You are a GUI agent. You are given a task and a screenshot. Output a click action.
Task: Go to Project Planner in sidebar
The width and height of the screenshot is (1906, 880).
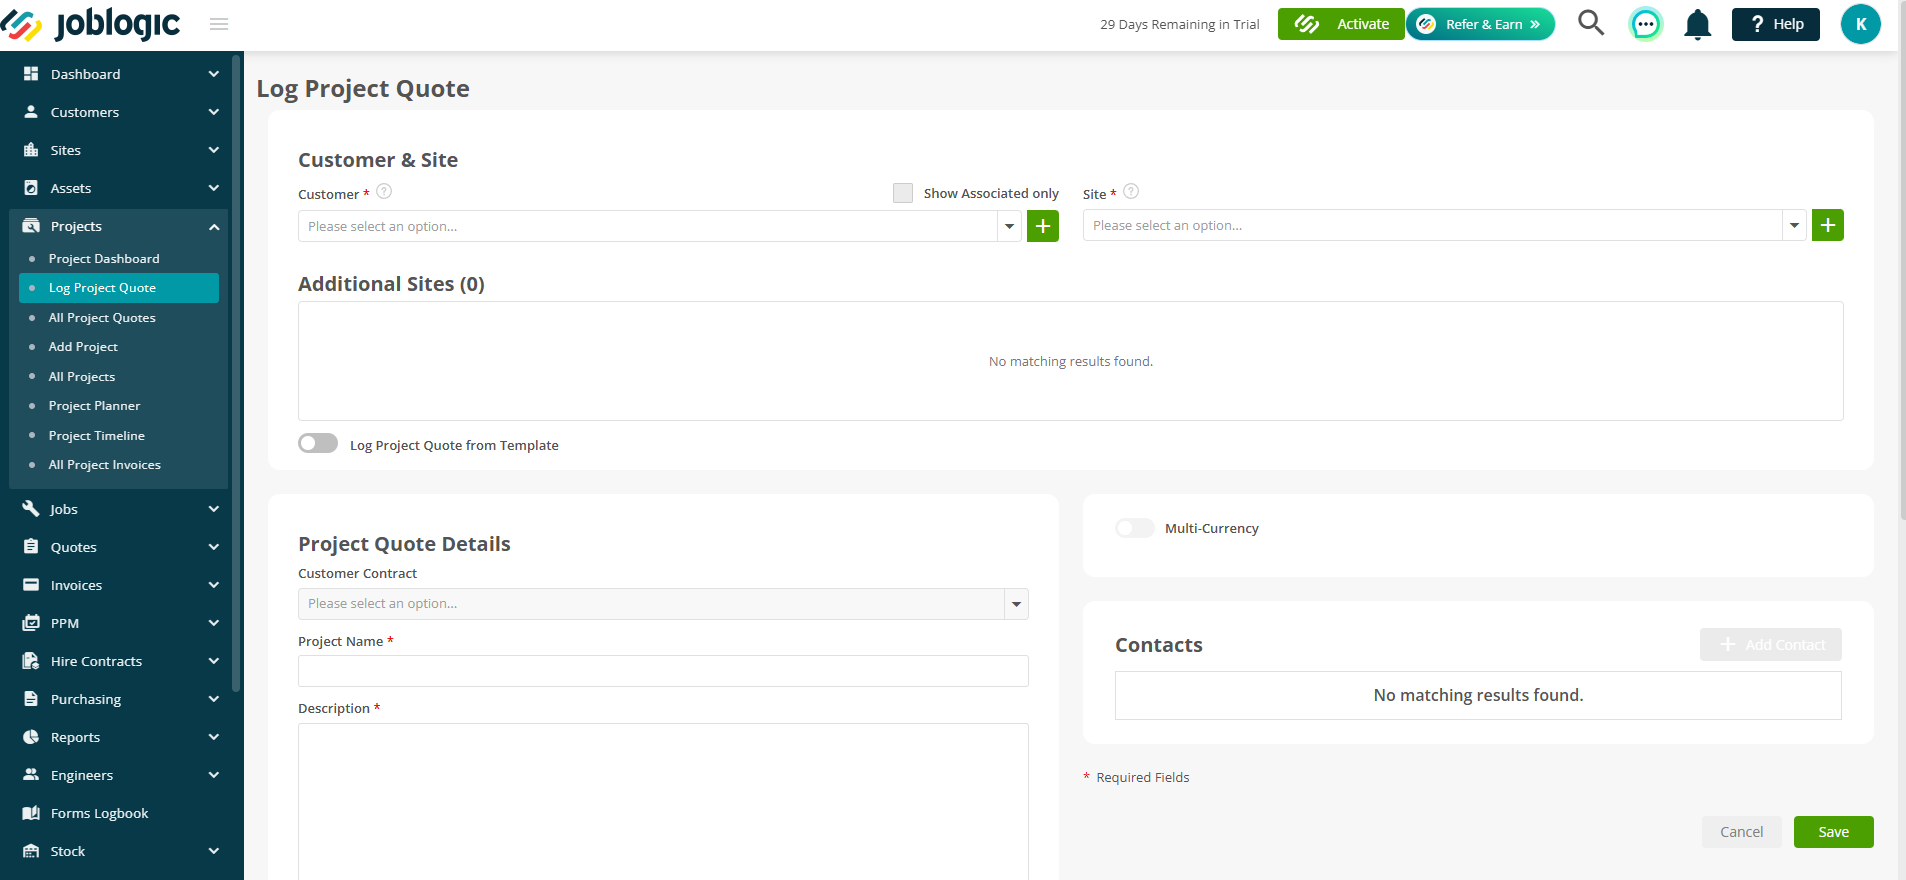point(94,405)
